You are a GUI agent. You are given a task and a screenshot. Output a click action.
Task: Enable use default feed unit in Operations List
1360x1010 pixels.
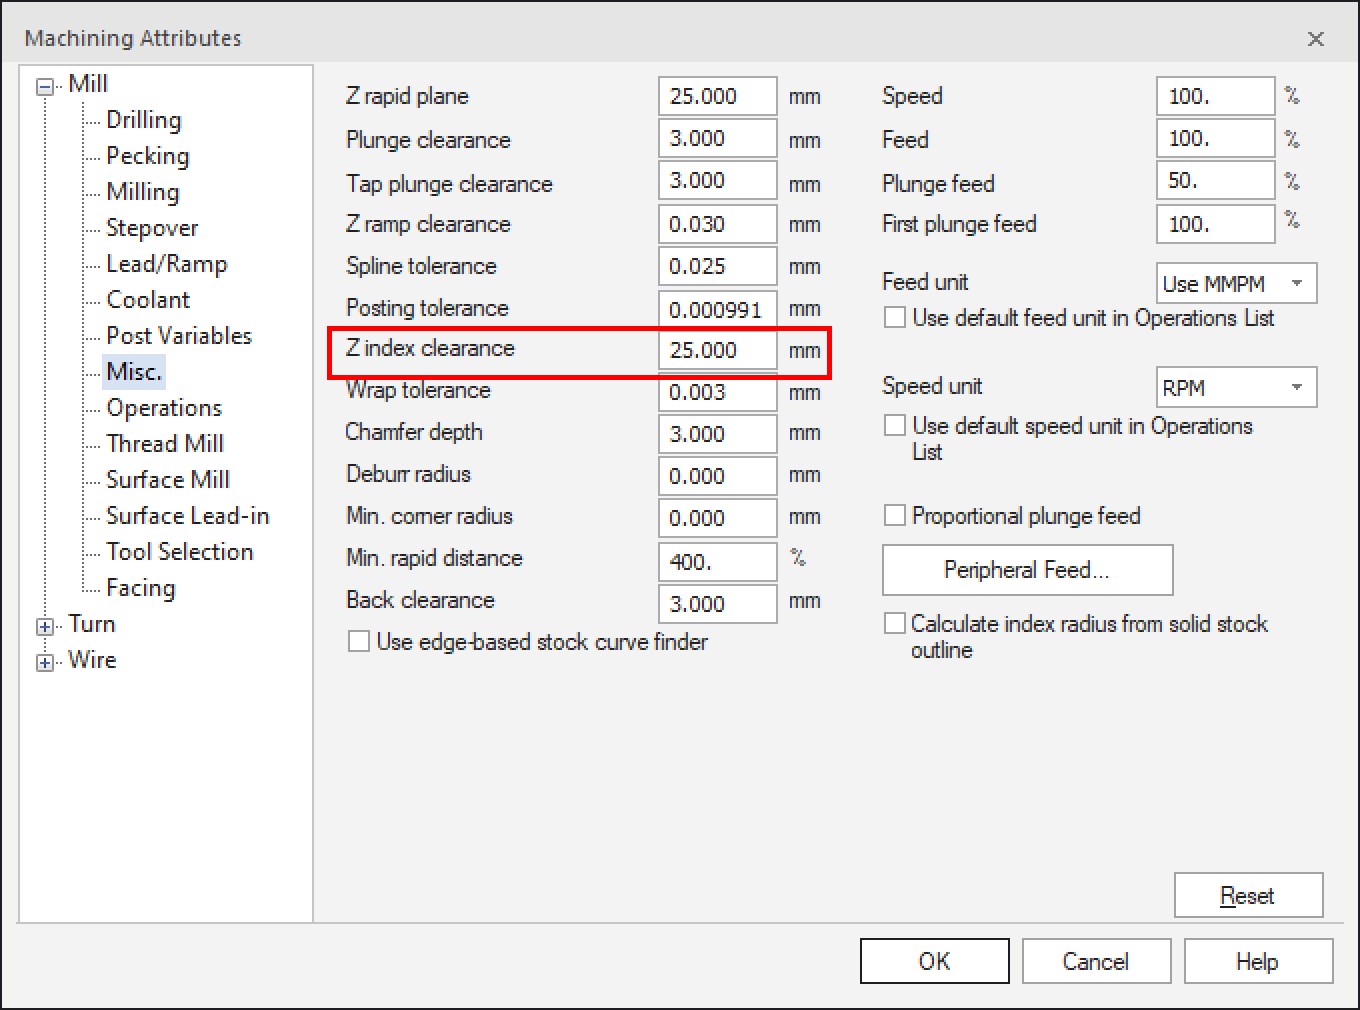click(x=895, y=316)
